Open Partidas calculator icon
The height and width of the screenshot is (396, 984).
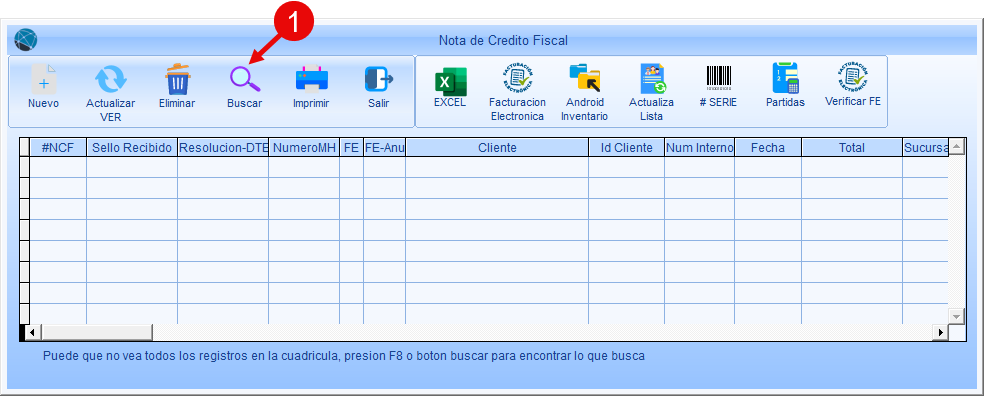click(x=785, y=78)
